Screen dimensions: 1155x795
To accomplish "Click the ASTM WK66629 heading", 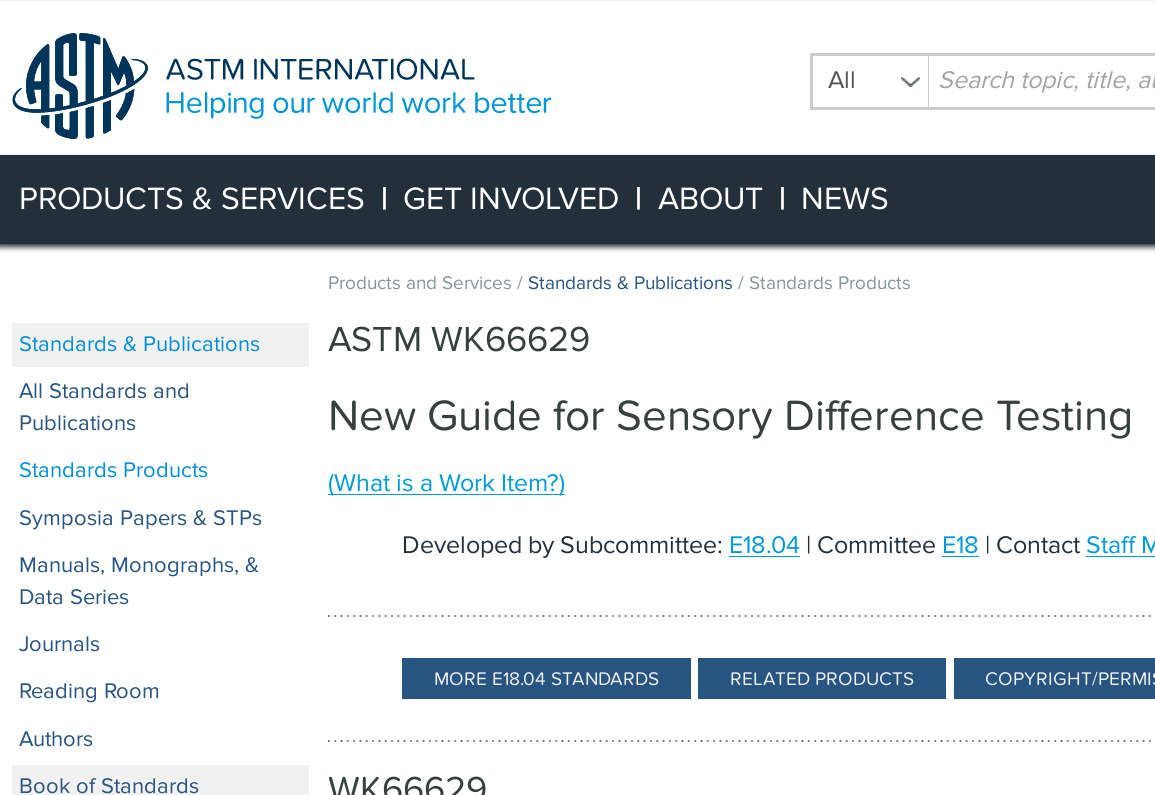I will pyautogui.click(x=459, y=340).
